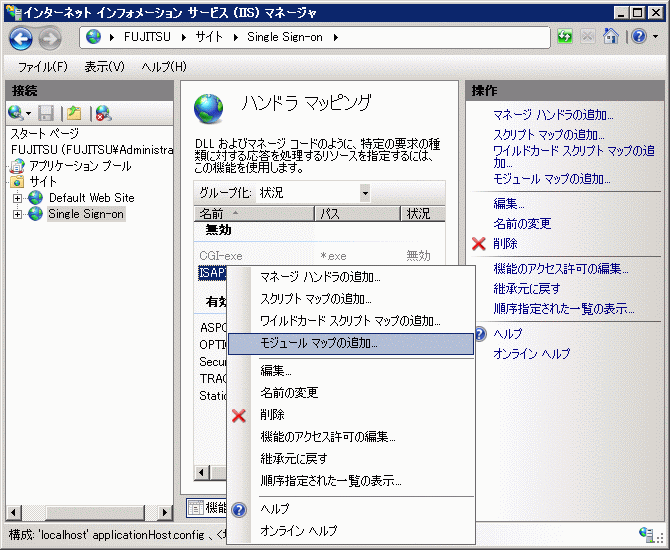Click handler list scrollbar left arrow
670x550 pixels.
click(x=202, y=473)
